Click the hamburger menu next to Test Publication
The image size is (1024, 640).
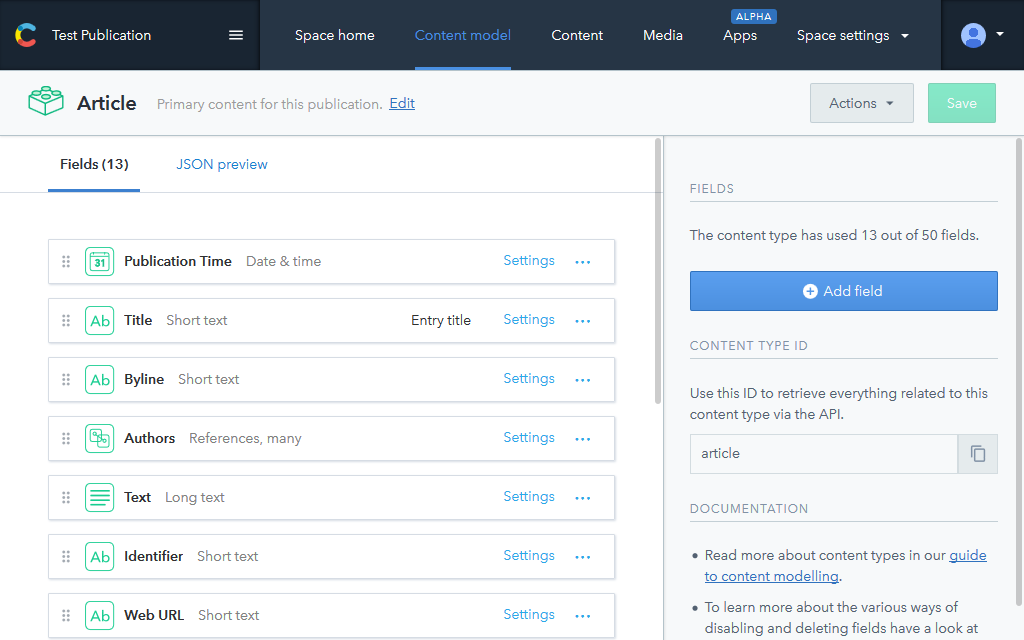point(236,35)
